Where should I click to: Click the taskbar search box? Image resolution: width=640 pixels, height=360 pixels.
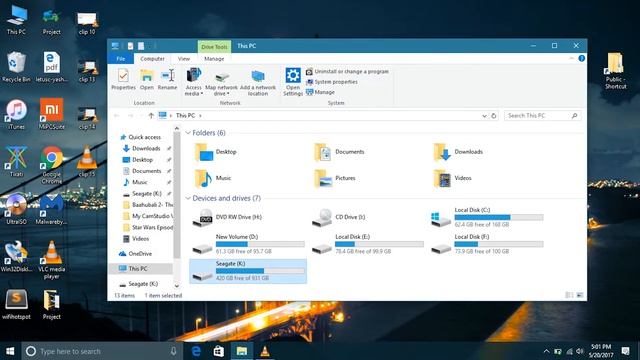tap(102, 351)
